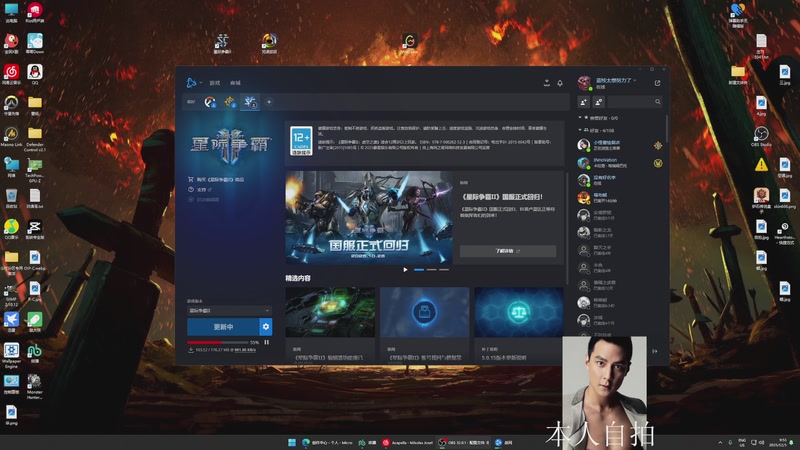Click the 了解详情 button
The height and width of the screenshot is (450, 800).
[x=508, y=251]
